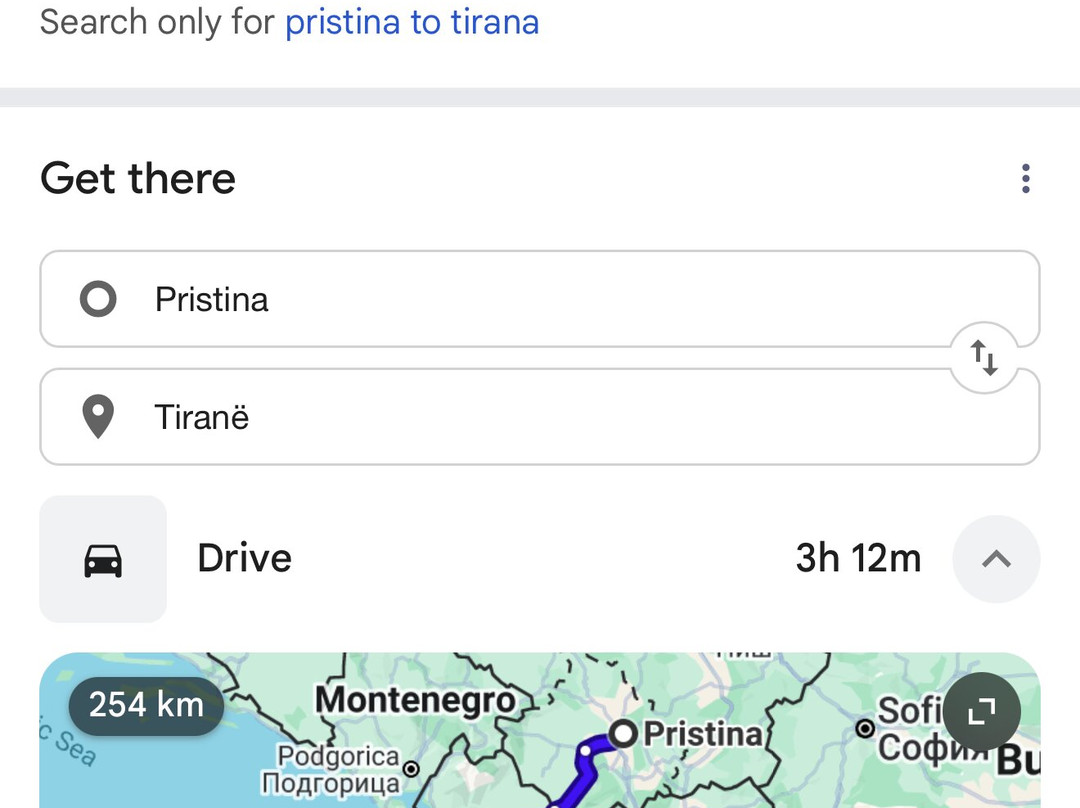1080x808 pixels.
Task: Click the Pristina origin circle icon
Action: click(98, 299)
